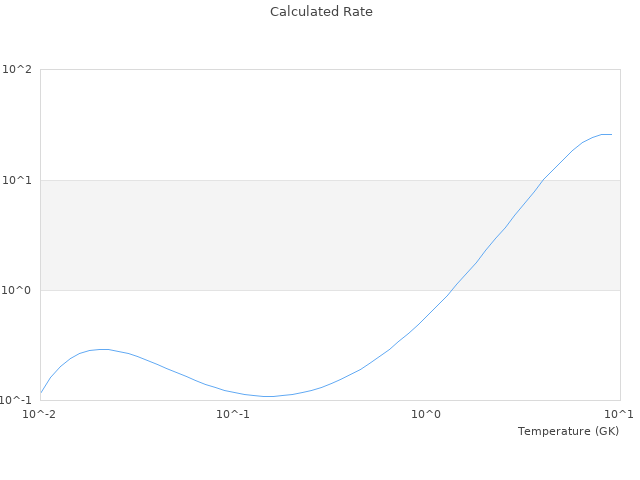The width and height of the screenshot is (640, 480).
Task: Click the blue curve above the 10^-1 x-axis tick
Action: pyautogui.click(x=233, y=391)
